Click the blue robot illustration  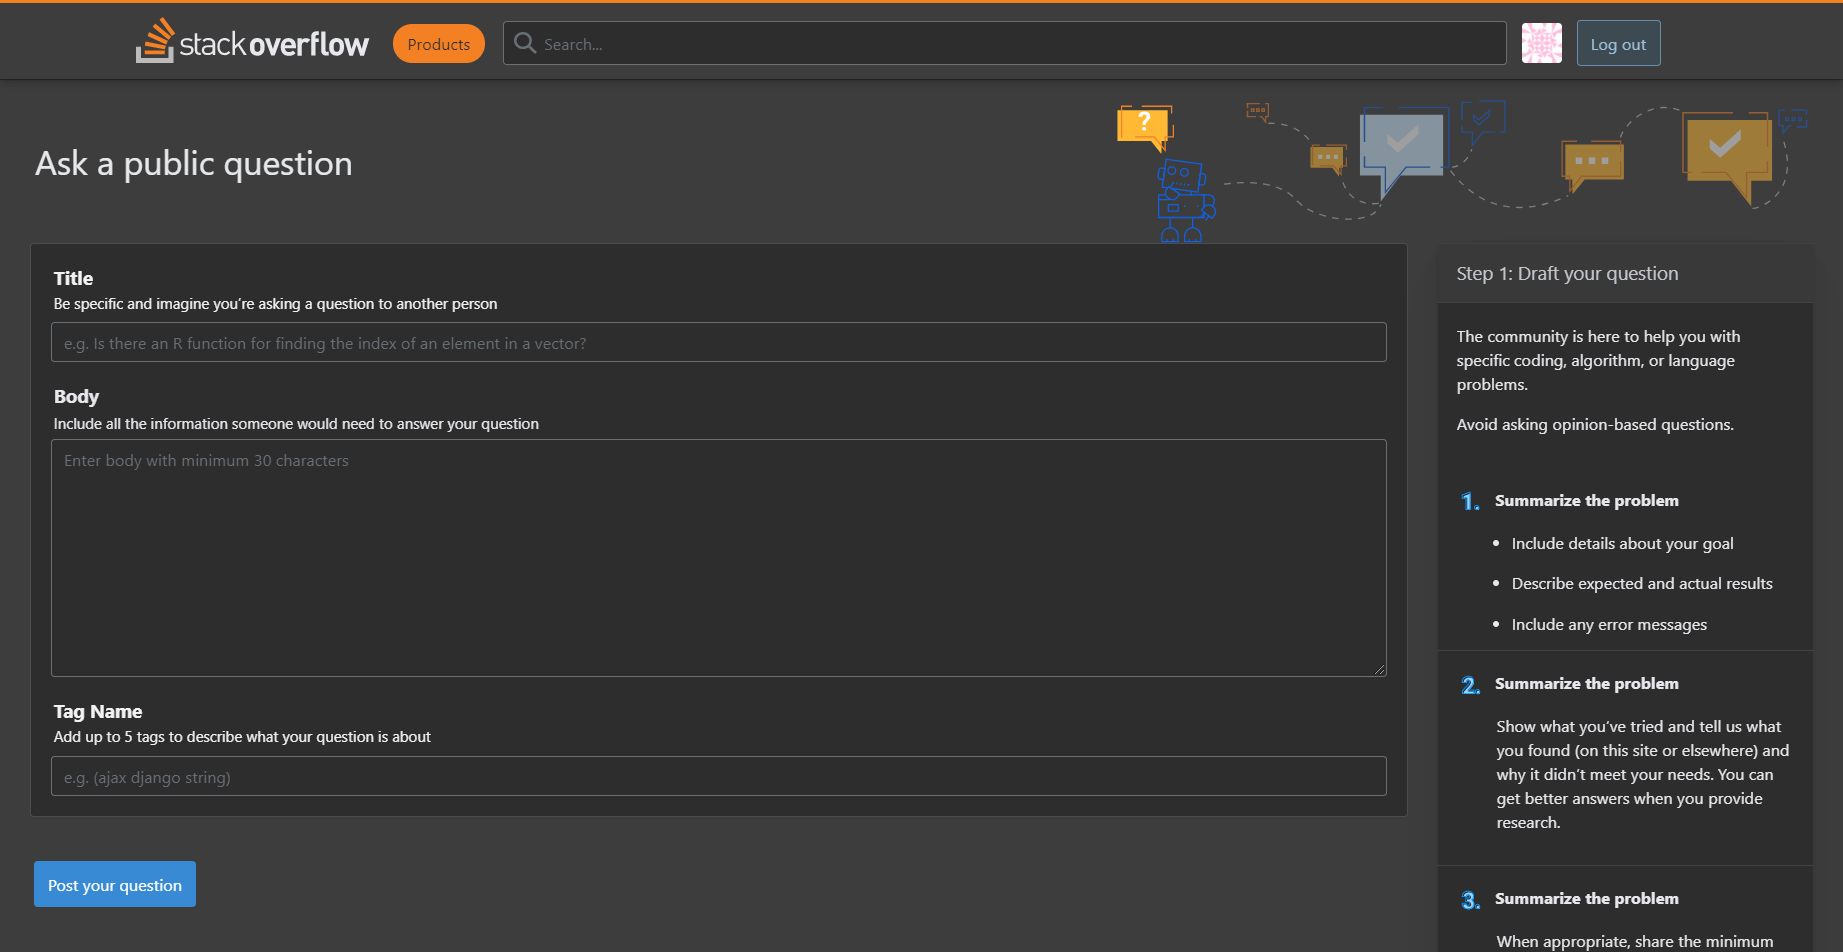[1184, 200]
